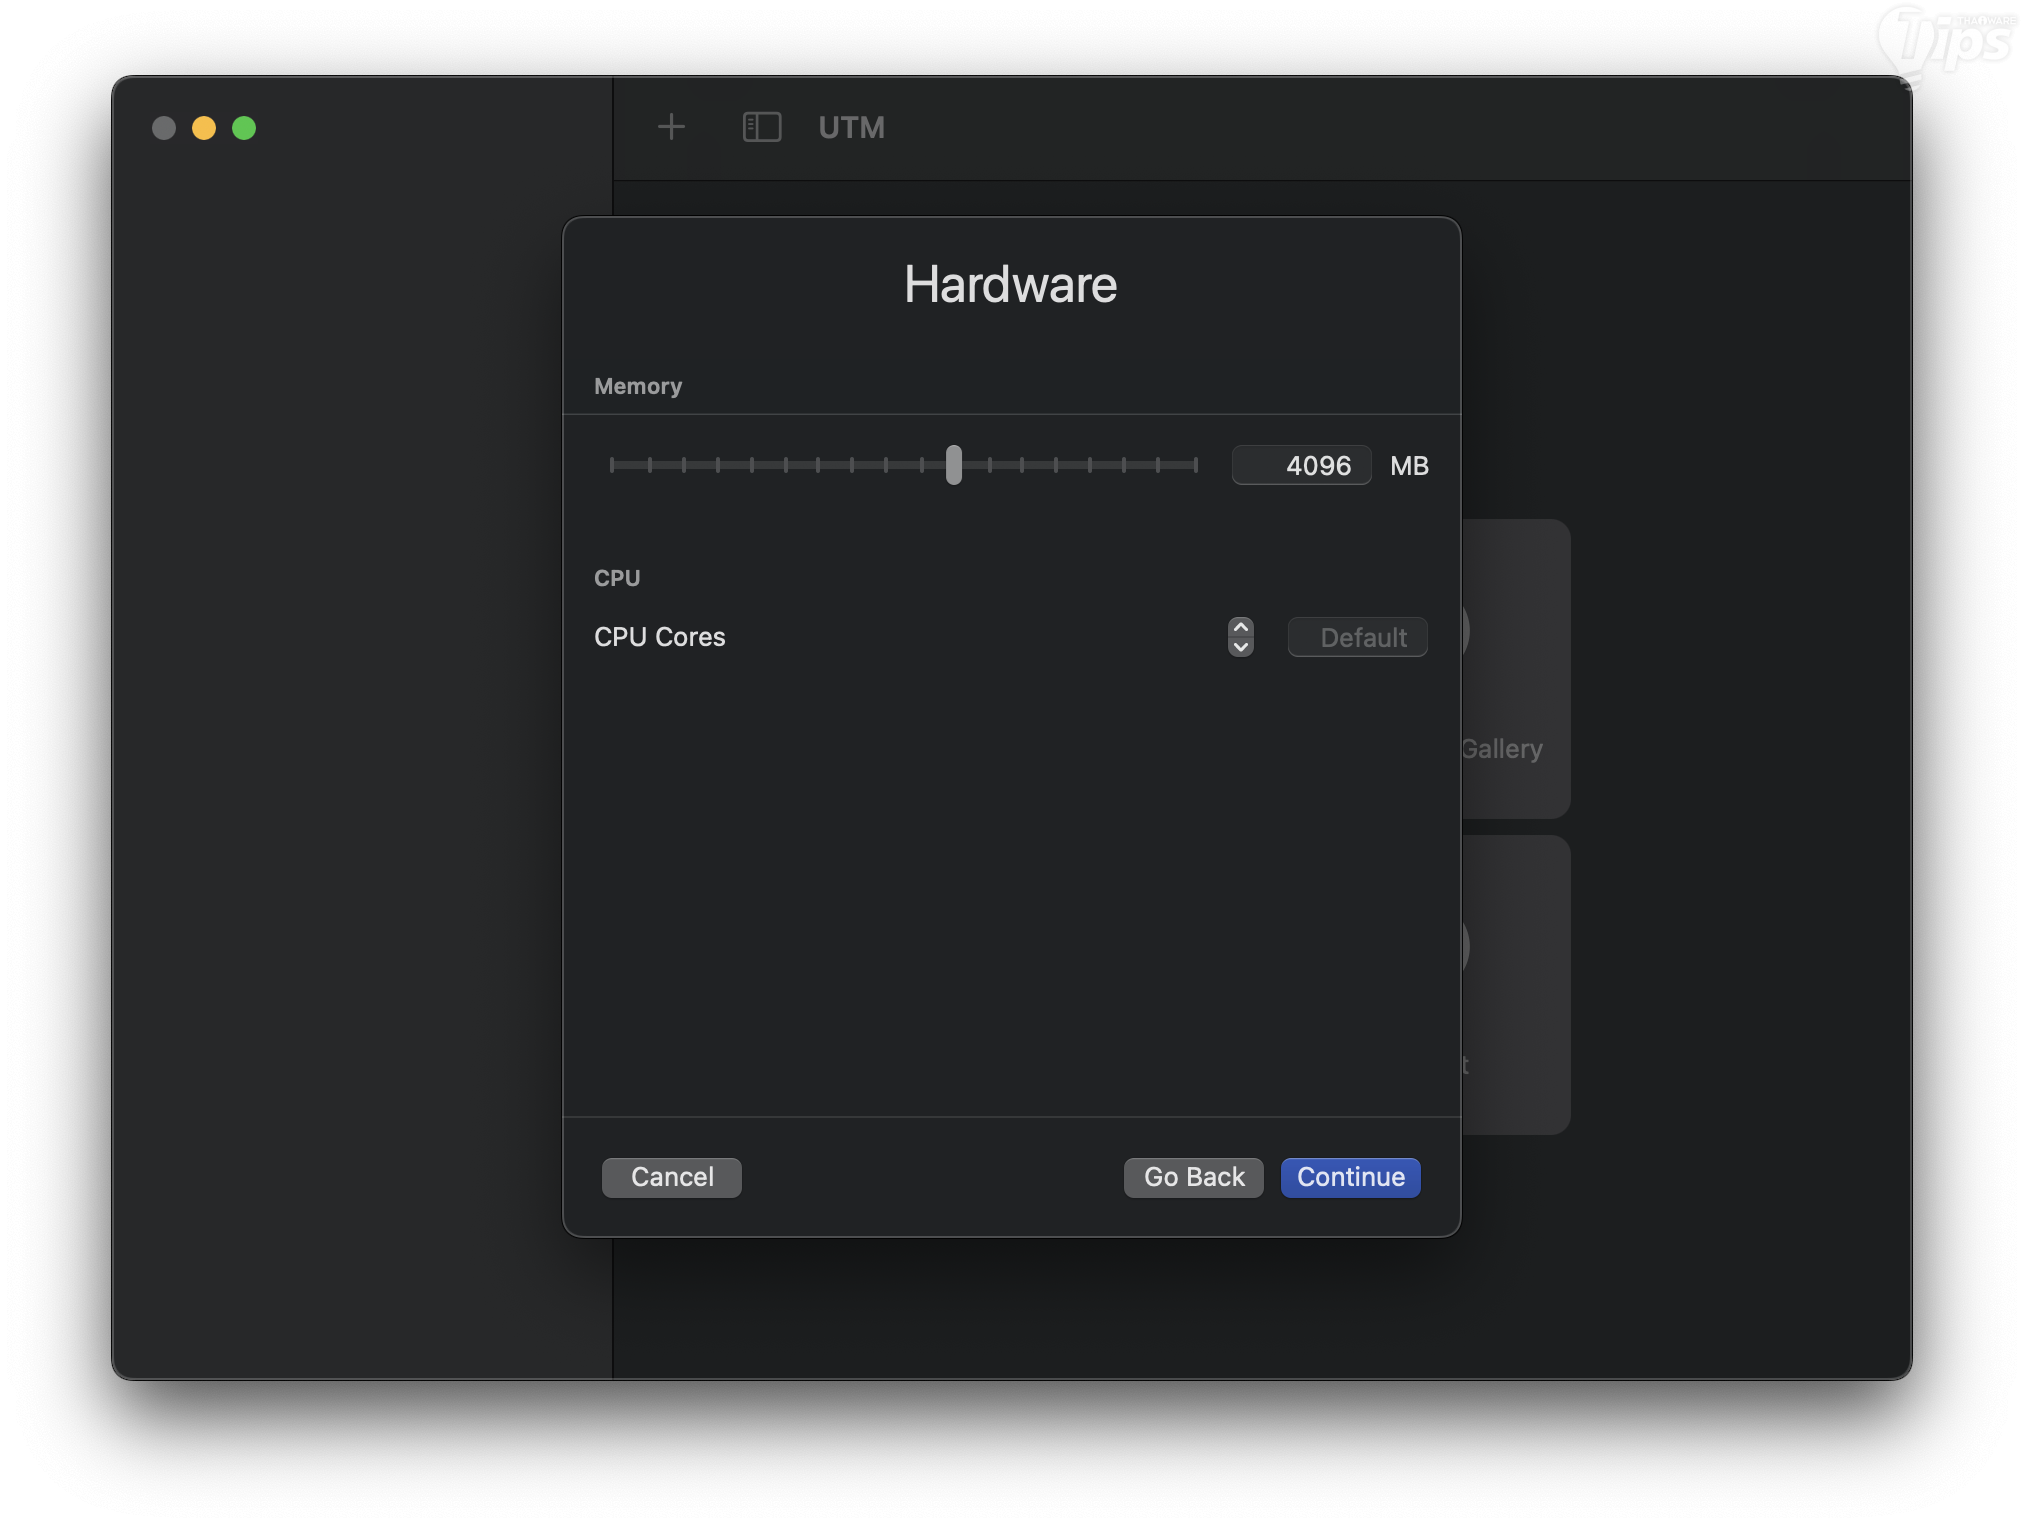This screenshot has width=2024, height=1528.
Task: Focus the 4096 memory size field
Action: point(1301,465)
